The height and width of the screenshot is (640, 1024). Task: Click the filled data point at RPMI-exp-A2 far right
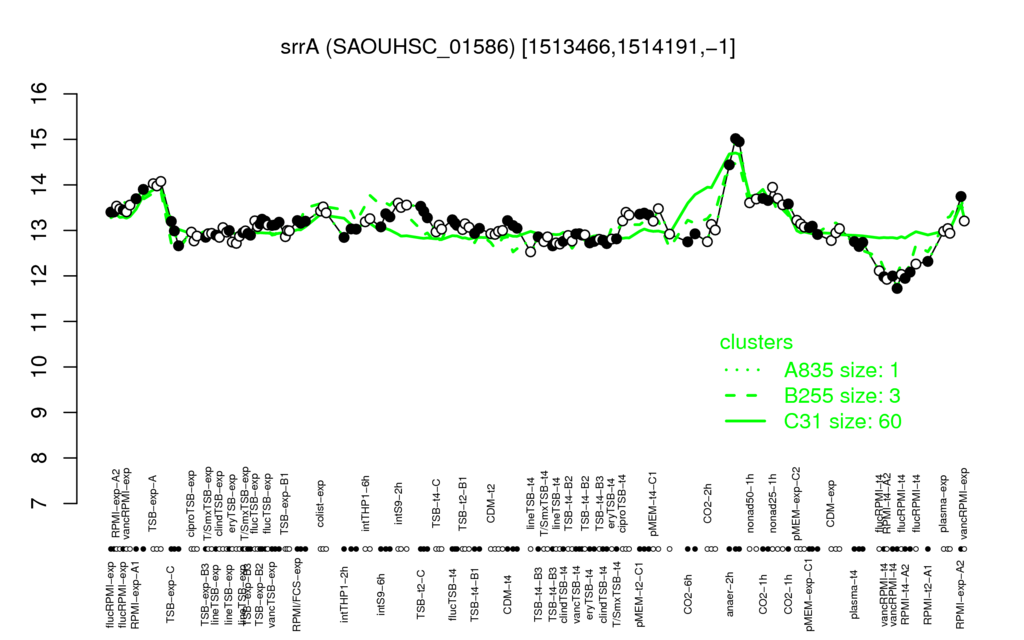pyautogui.click(x=961, y=196)
